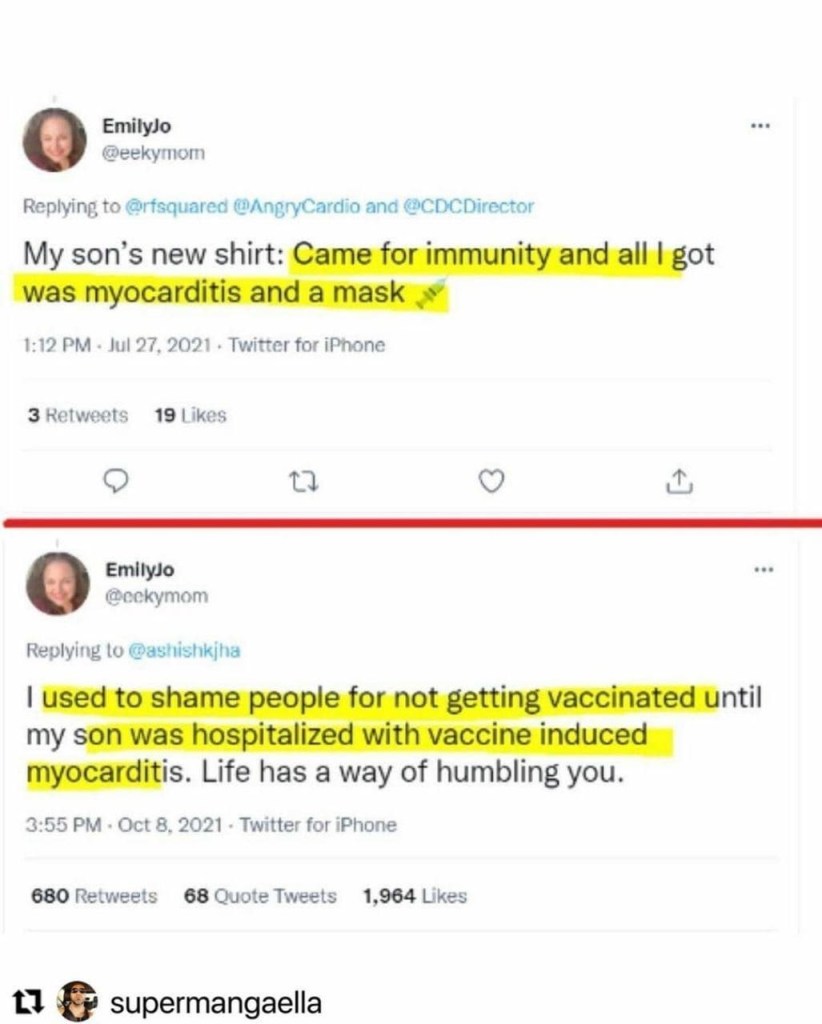This screenshot has width=822, height=1024.
Task: Open EmilyJo's avatar on first tweet
Action: pos(55,140)
